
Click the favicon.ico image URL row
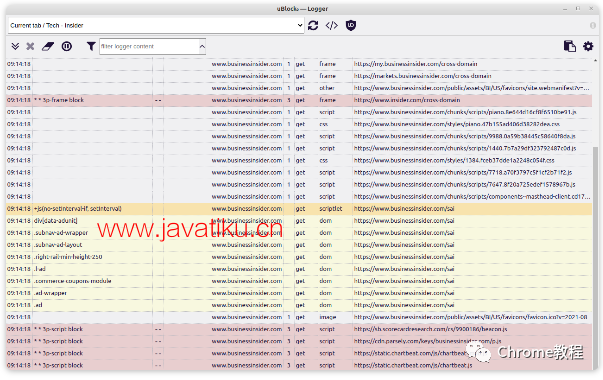[470, 317]
